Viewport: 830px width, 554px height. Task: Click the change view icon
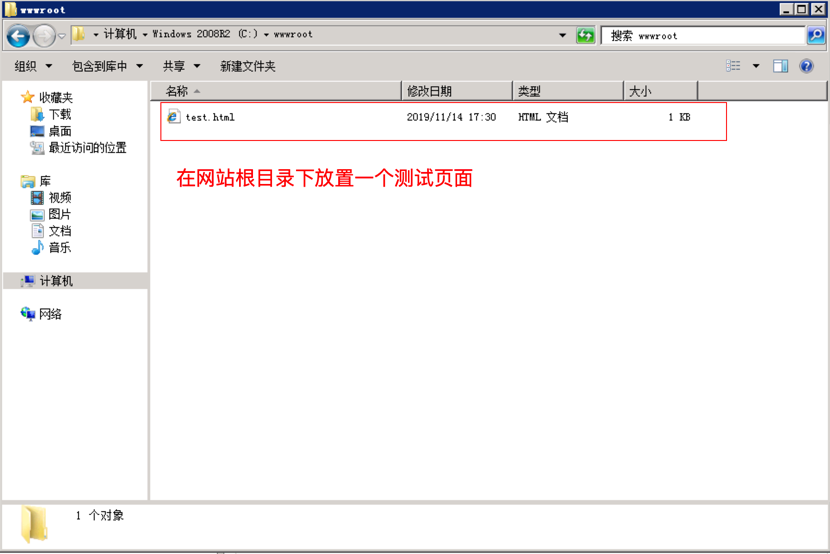pos(733,66)
